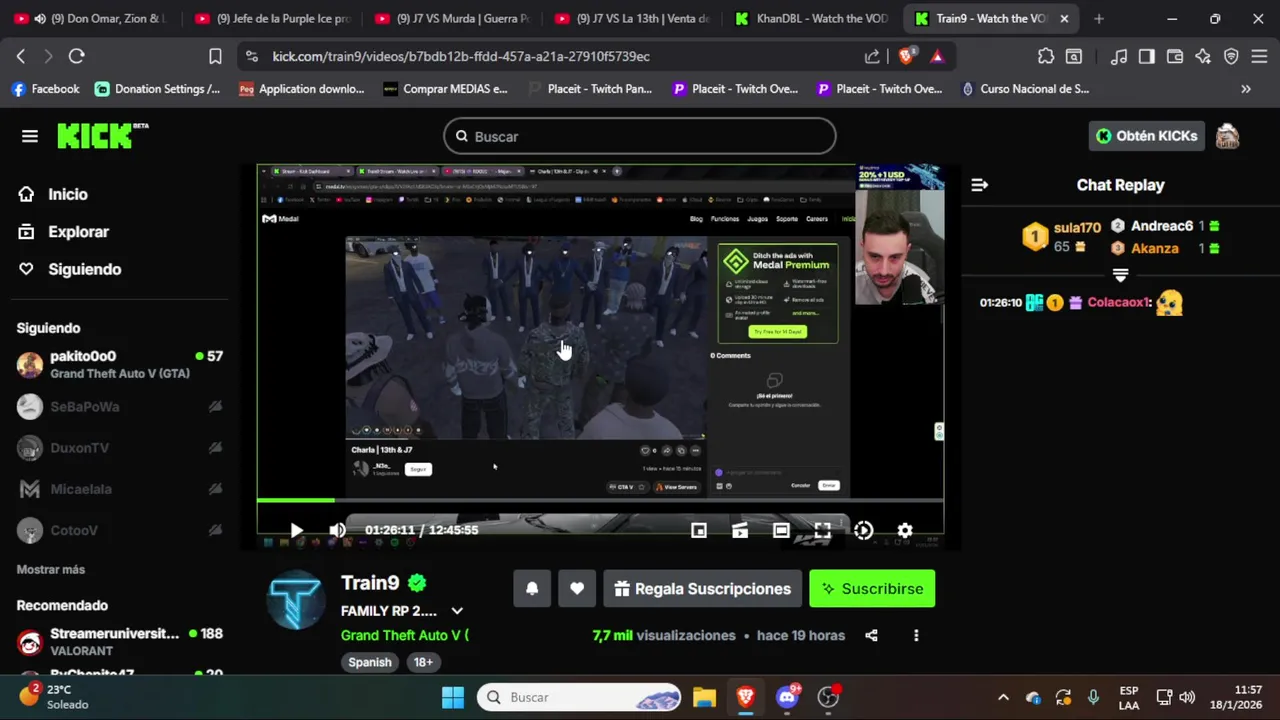Click the 18+ tag

pos(423,662)
